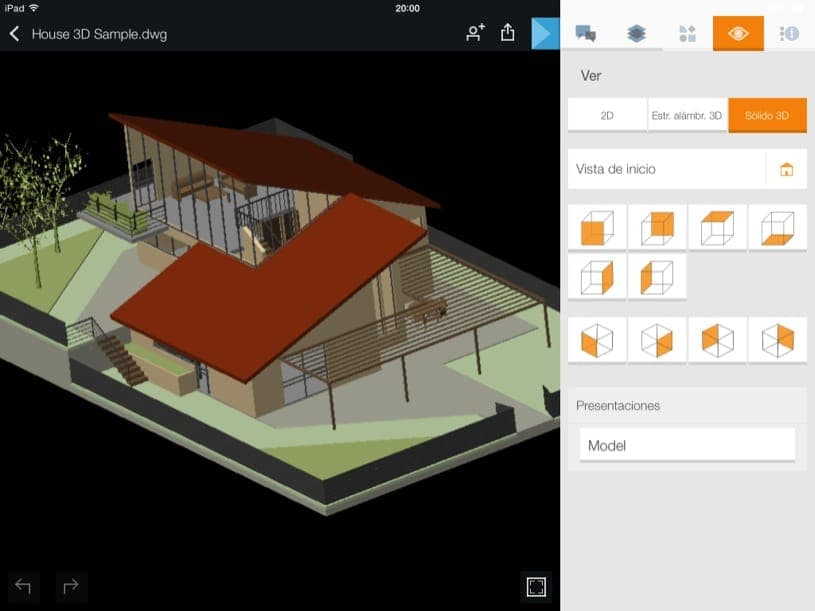
Task: Switch to the bottom view cube
Action: pos(777,228)
